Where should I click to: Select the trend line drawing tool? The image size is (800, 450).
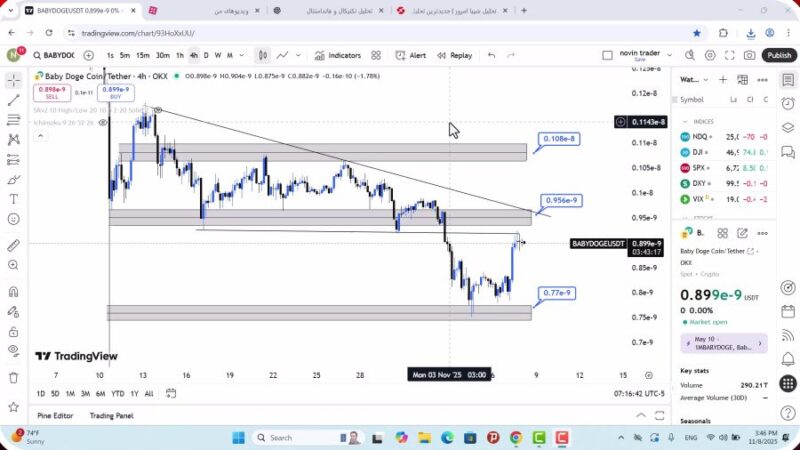tap(14, 100)
